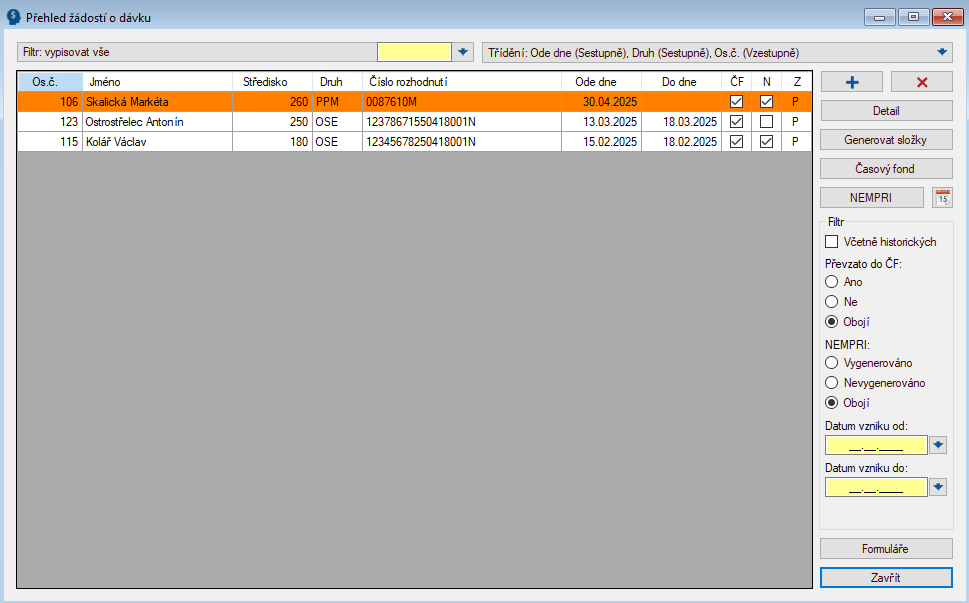Click the 'Generovat složky' button
Viewport: 969px width, 603px height.
click(x=885, y=139)
